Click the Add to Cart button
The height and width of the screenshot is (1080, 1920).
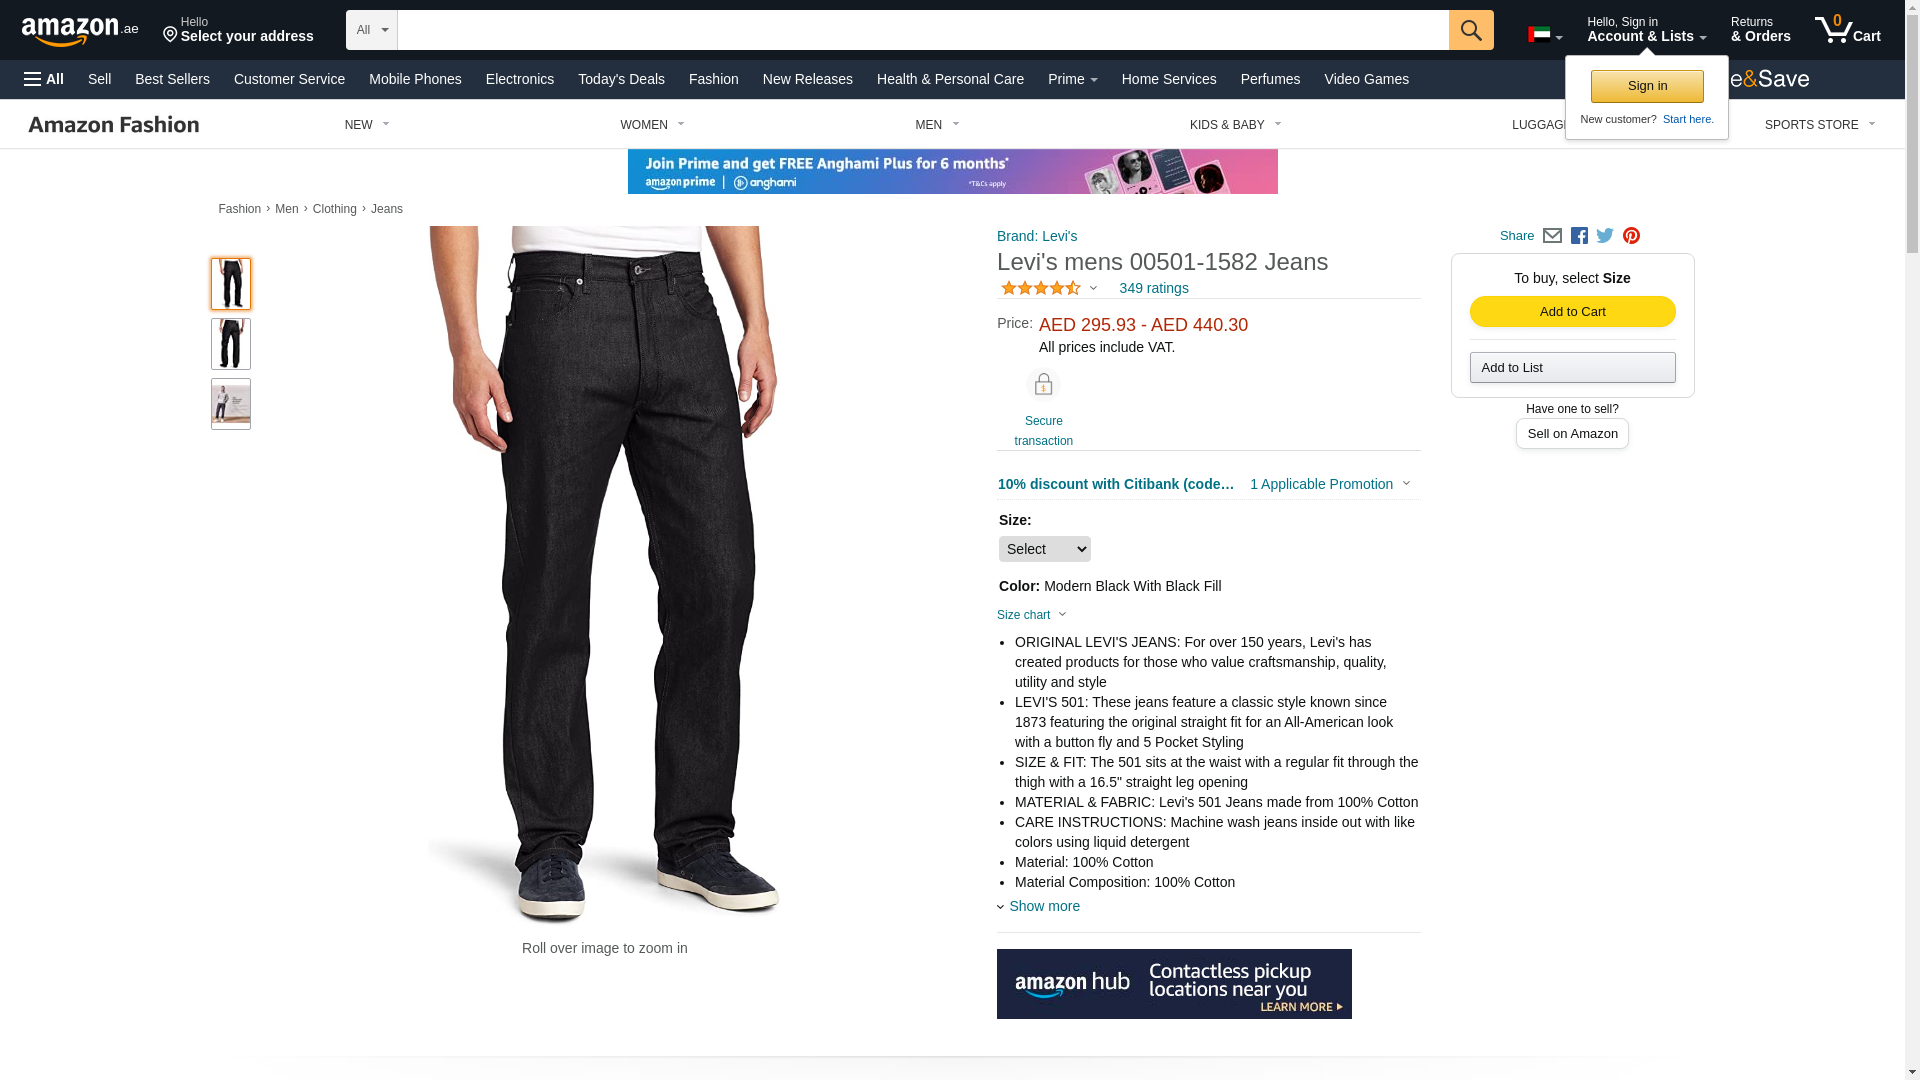click(x=1572, y=312)
